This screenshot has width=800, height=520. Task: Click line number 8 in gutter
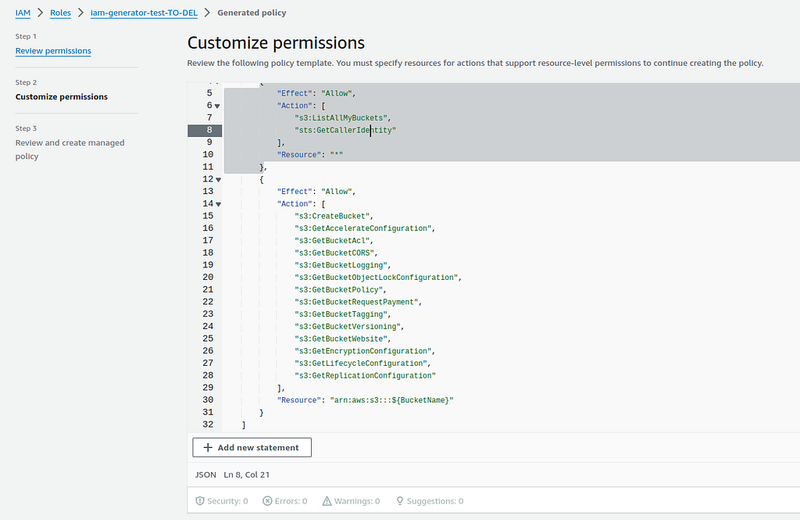[205, 130]
